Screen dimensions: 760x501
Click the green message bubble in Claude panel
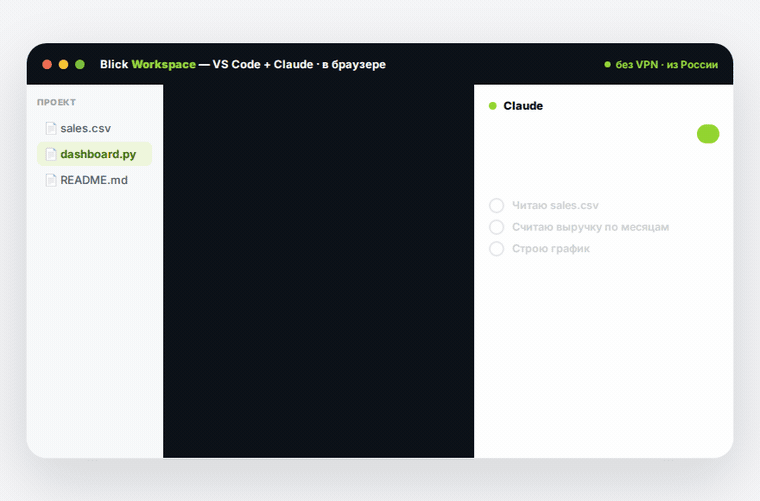pos(708,134)
